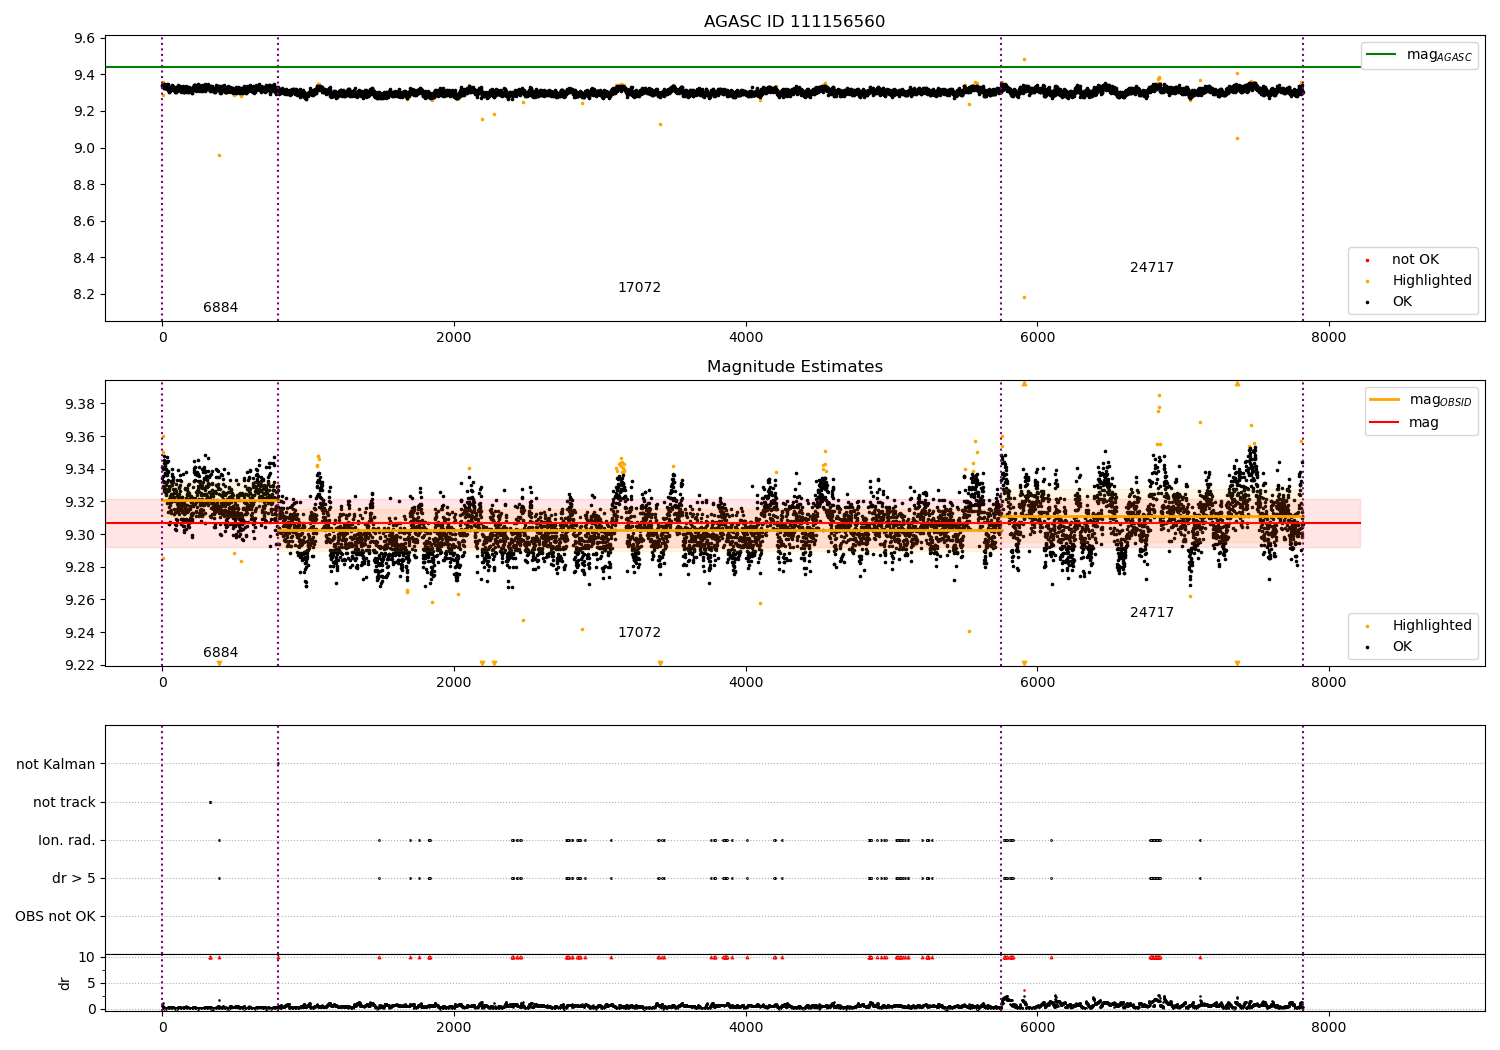Click y-axis tick 9.0 on top plot
The height and width of the screenshot is (1050, 1500).
(85, 149)
